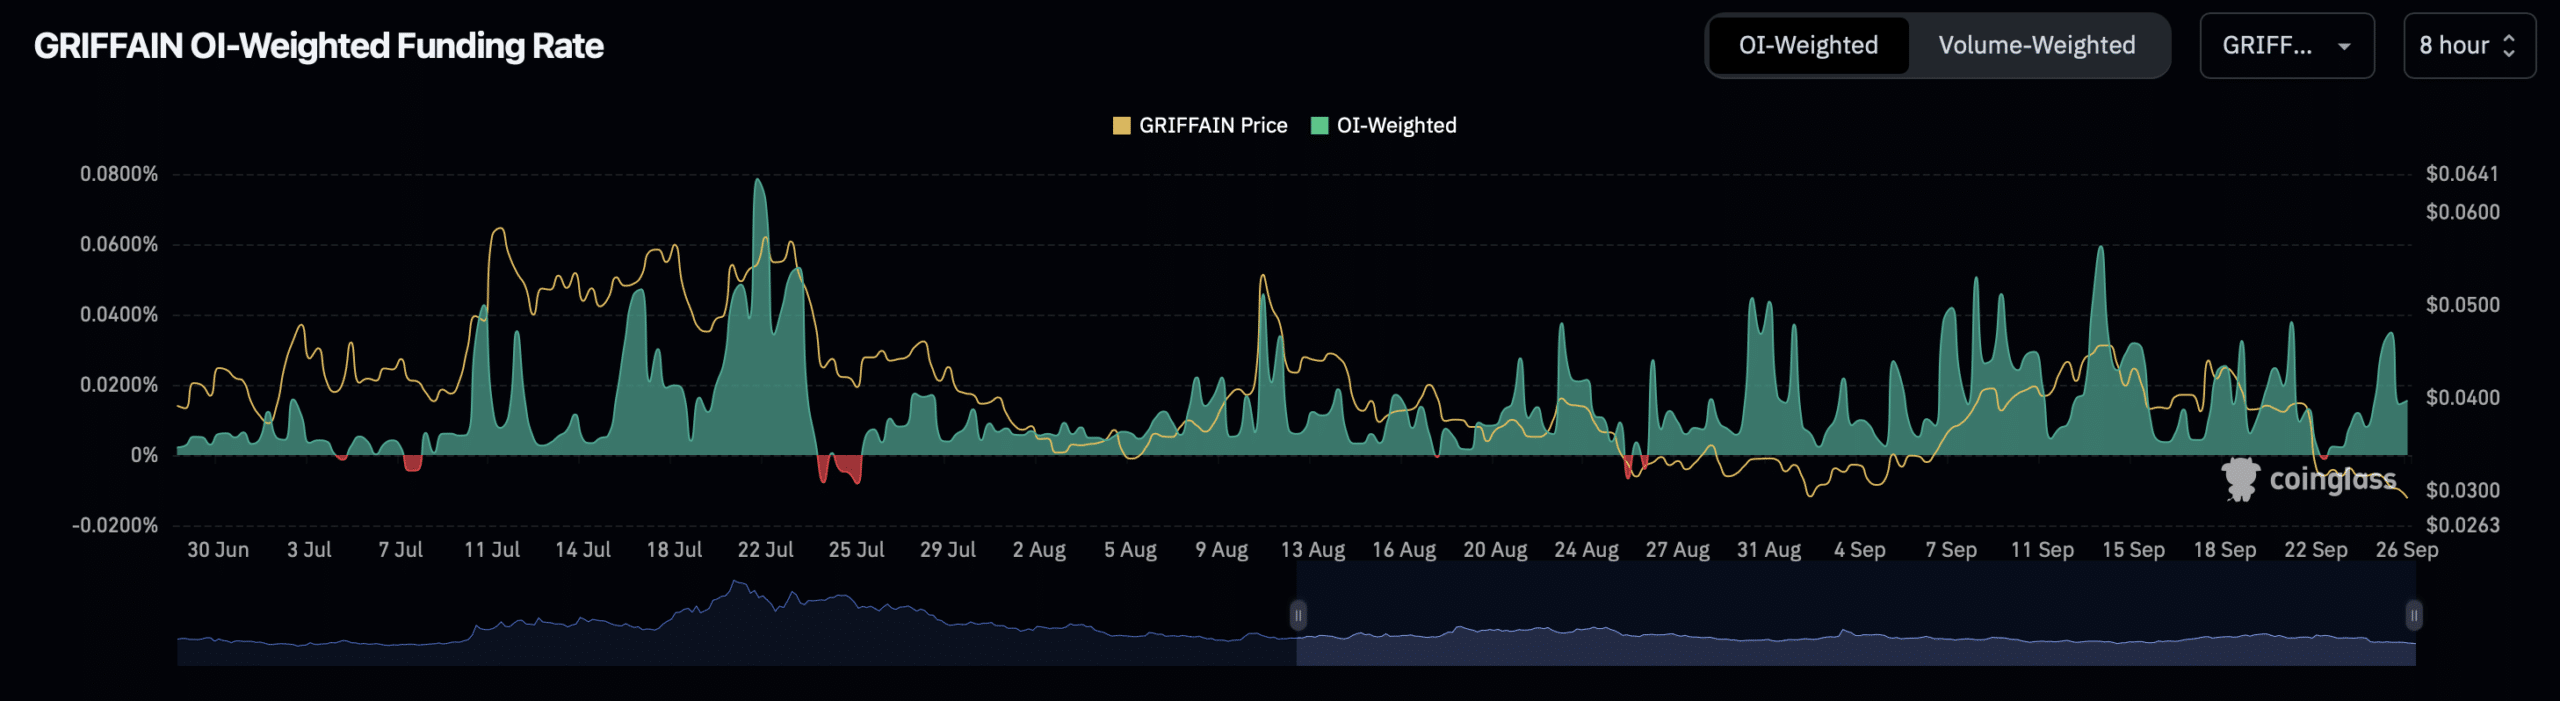Viewport: 2560px width, 701px height.
Task: Grab the left range slider handle
Action: click(x=1297, y=615)
